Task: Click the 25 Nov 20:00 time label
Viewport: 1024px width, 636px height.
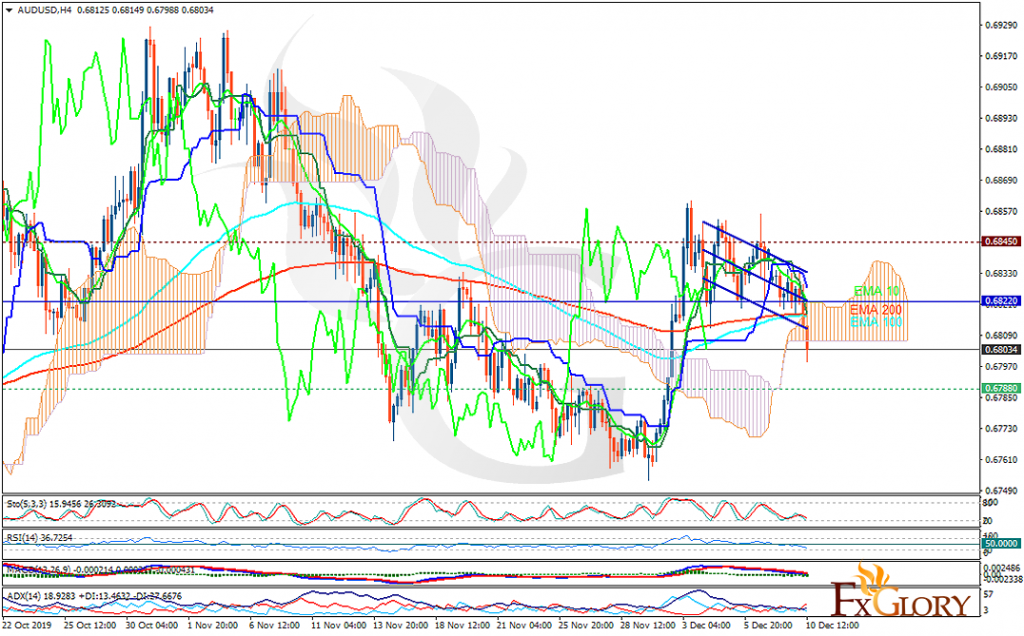Action: (x=586, y=625)
